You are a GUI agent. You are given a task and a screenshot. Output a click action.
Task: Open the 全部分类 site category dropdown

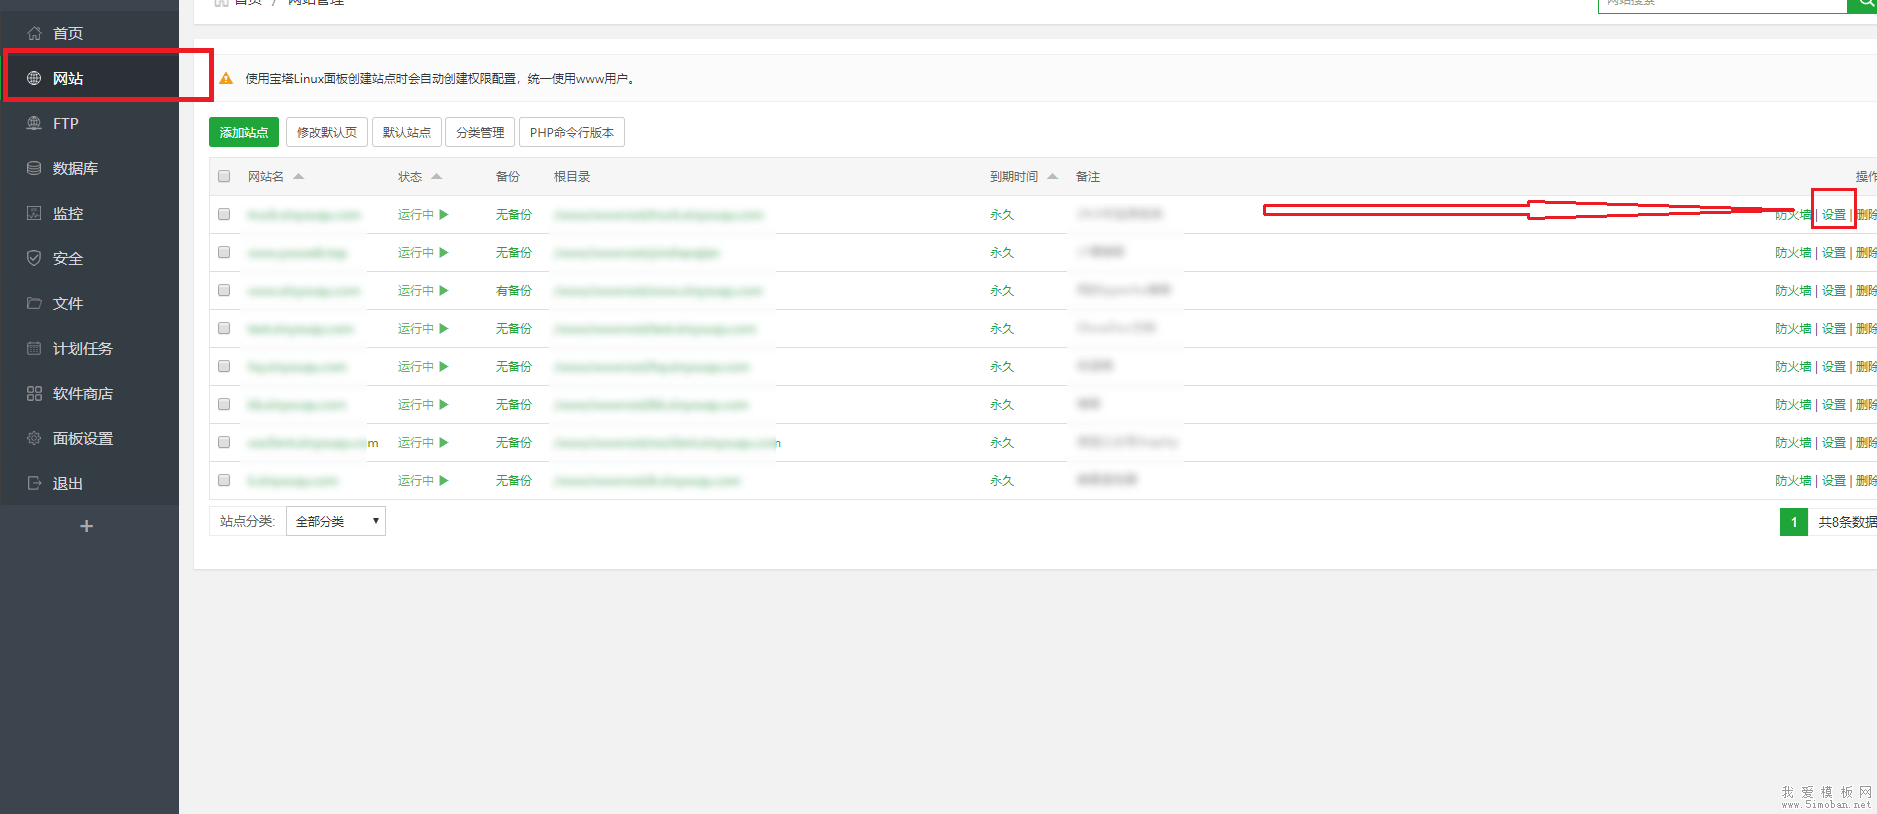(x=335, y=521)
